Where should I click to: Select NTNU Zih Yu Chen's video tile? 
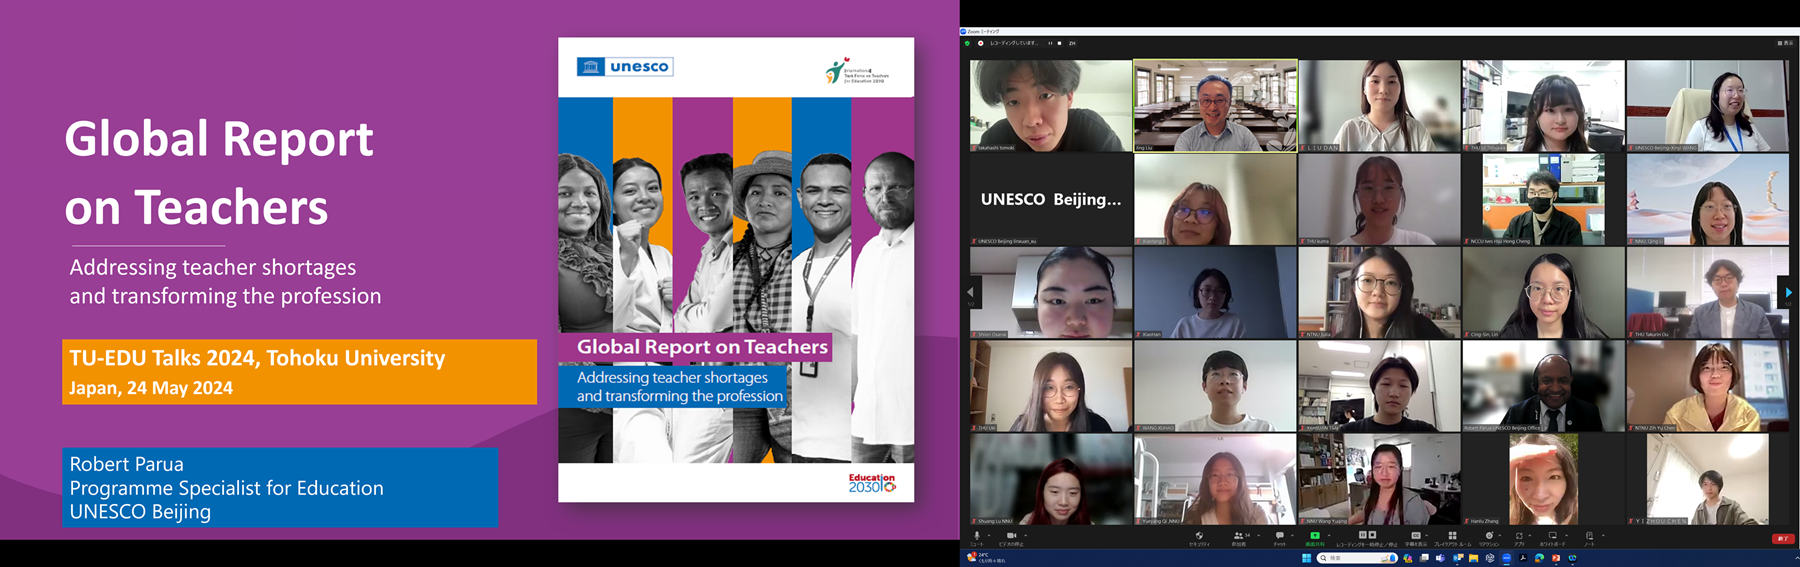click(x=1707, y=386)
